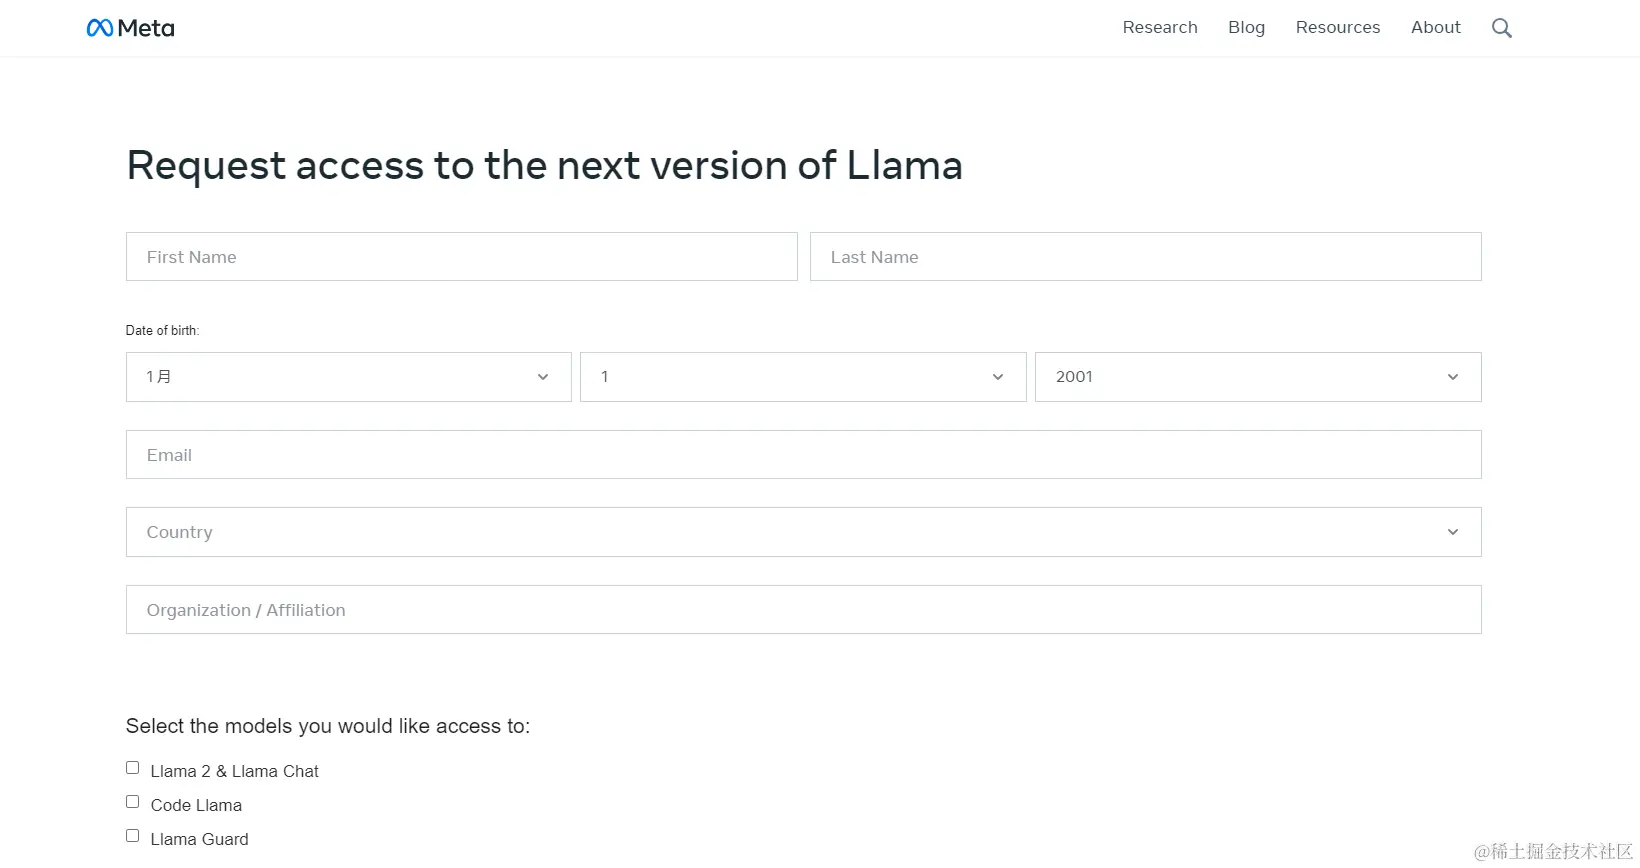This screenshot has height=868, width=1640.
Task: Click the First Name field
Action: [x=461, y=257]
